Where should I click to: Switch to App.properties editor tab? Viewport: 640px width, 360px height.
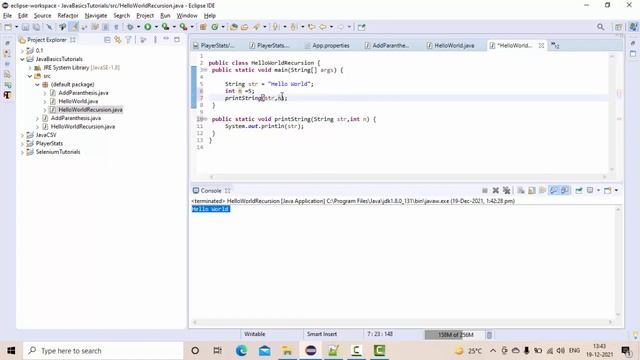click(327, 45)
